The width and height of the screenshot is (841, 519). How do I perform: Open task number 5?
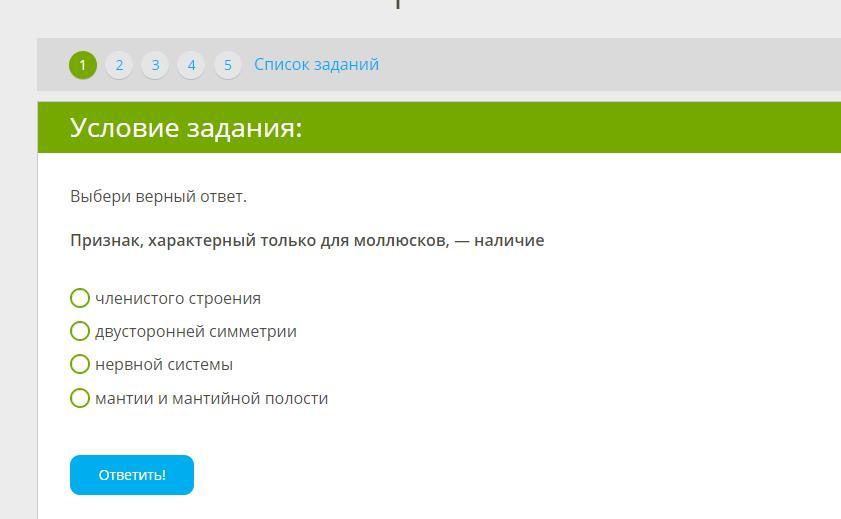227,65
